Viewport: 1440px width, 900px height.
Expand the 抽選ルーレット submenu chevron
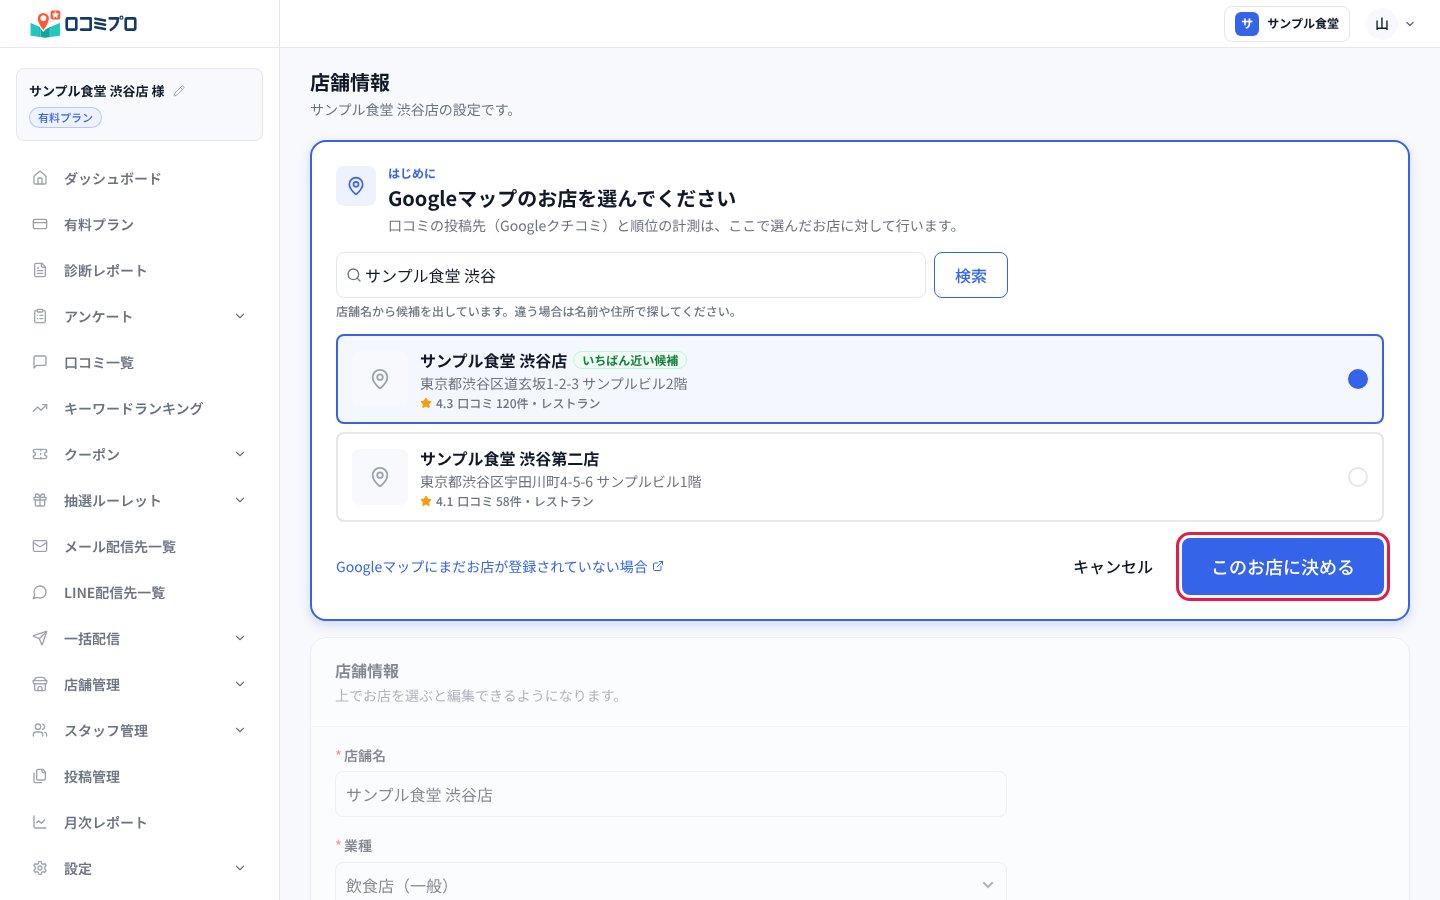[240, 500]
